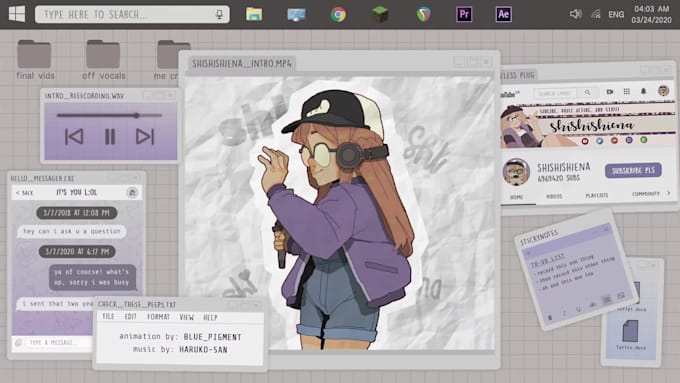Click the YouTube search magnifier button
Image resolution: width=680 pixels, height=383 pixels.
[587, 92]
